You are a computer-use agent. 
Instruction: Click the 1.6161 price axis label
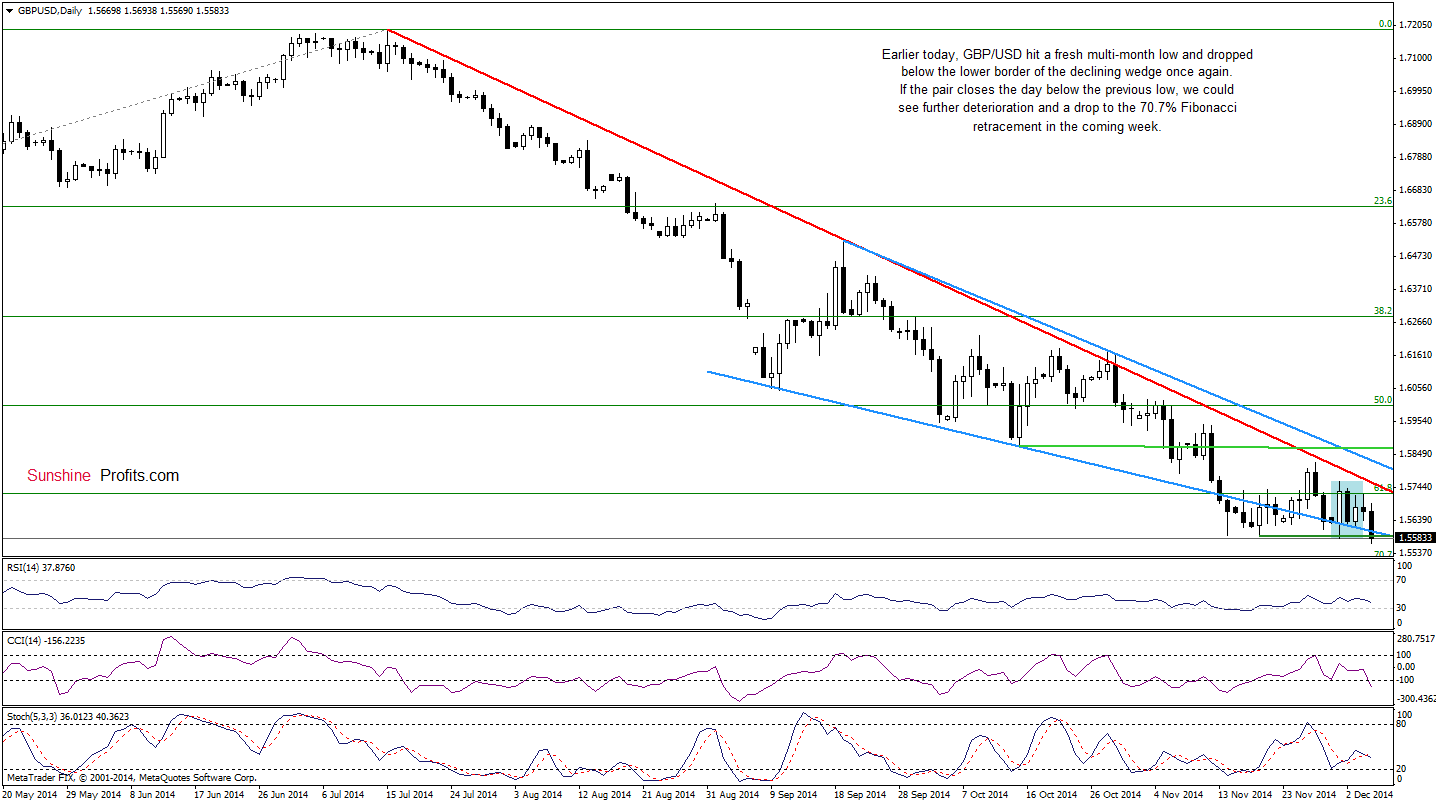point(1415,354)
